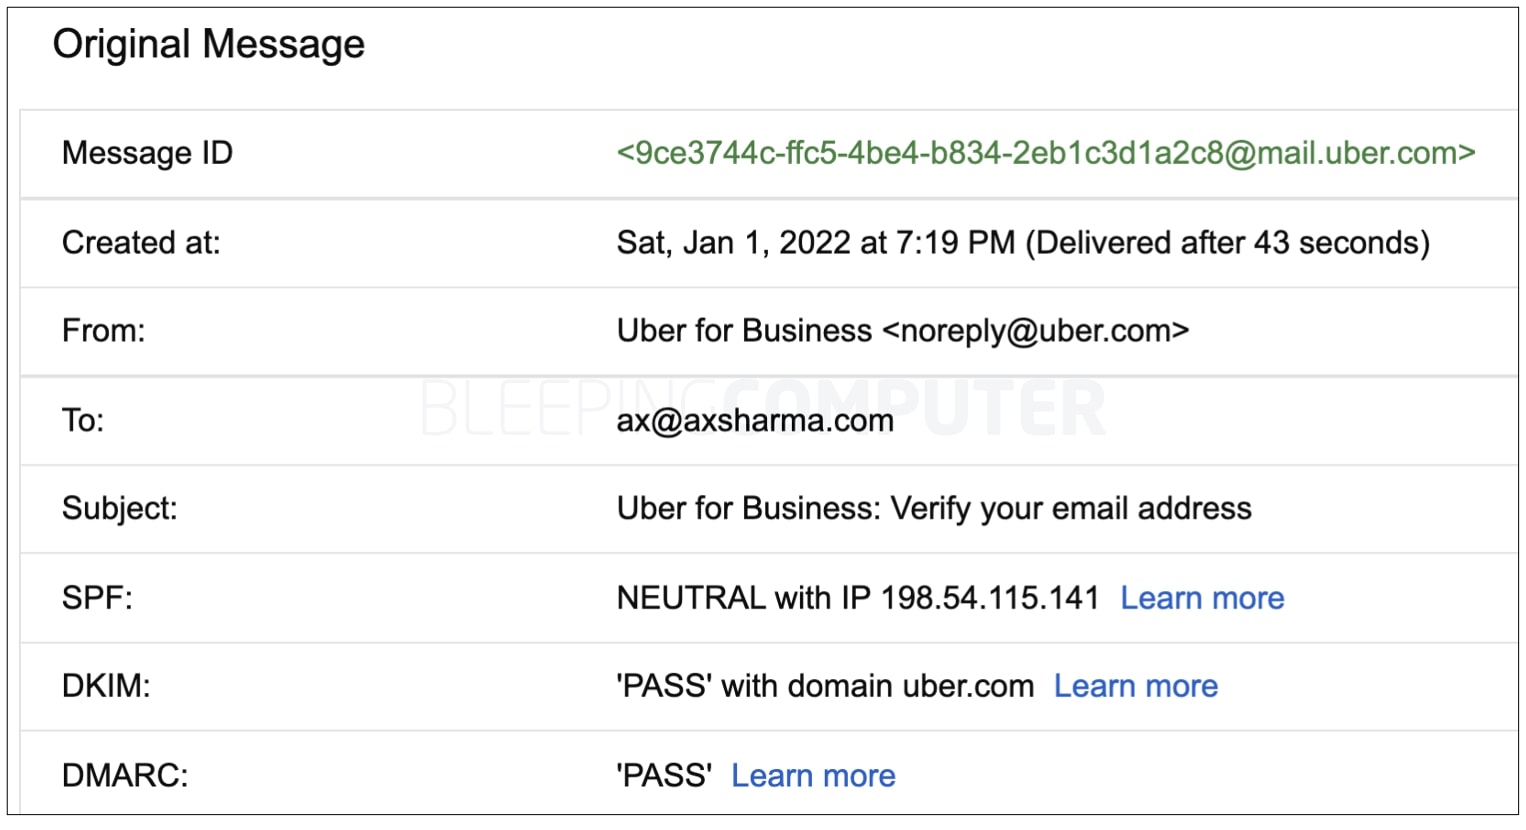The height and width of the screenshot is (830, 1526).
Task: Open the DKIM Learn more link
Action: click(x=1136, y=686)
